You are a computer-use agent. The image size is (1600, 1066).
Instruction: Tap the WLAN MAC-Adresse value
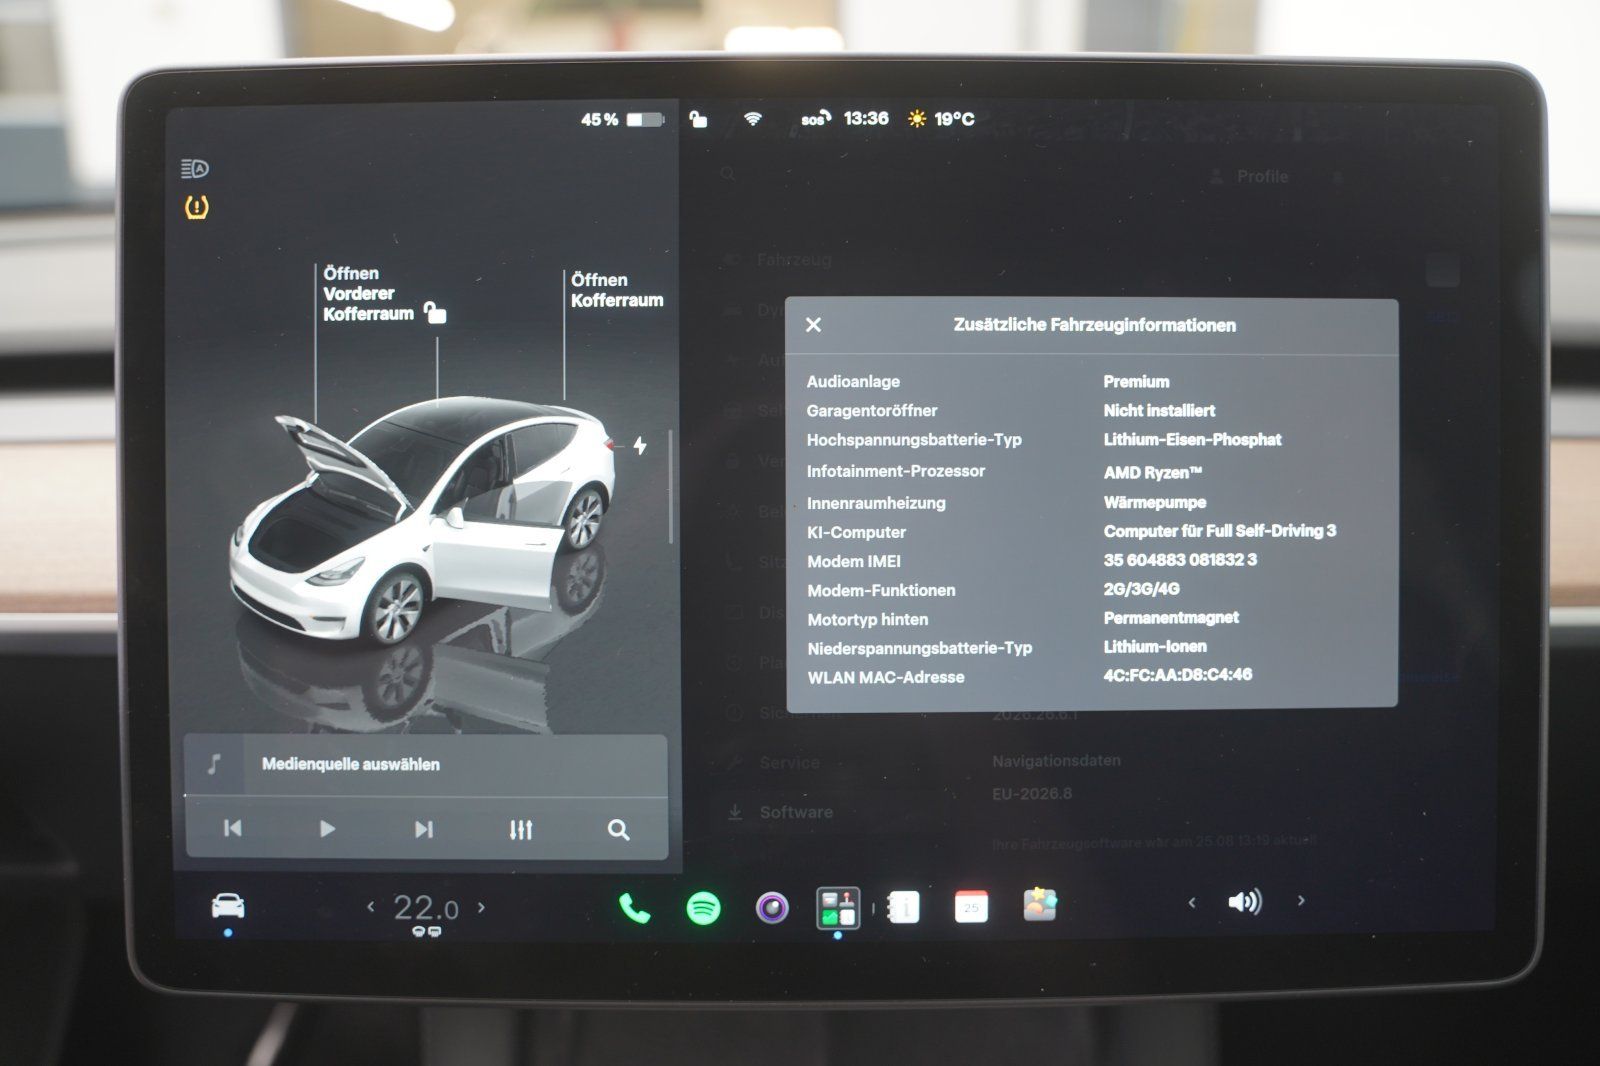coord(1177,675)
